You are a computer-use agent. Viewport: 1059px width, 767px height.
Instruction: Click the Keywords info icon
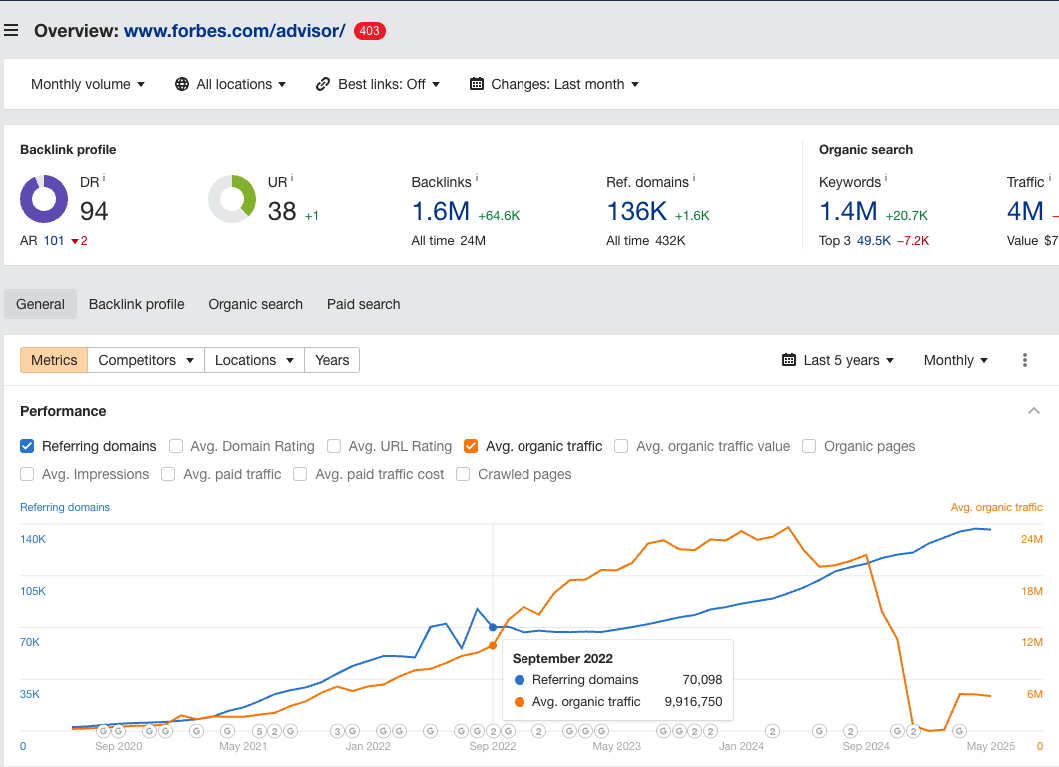[x=886, y=178]
